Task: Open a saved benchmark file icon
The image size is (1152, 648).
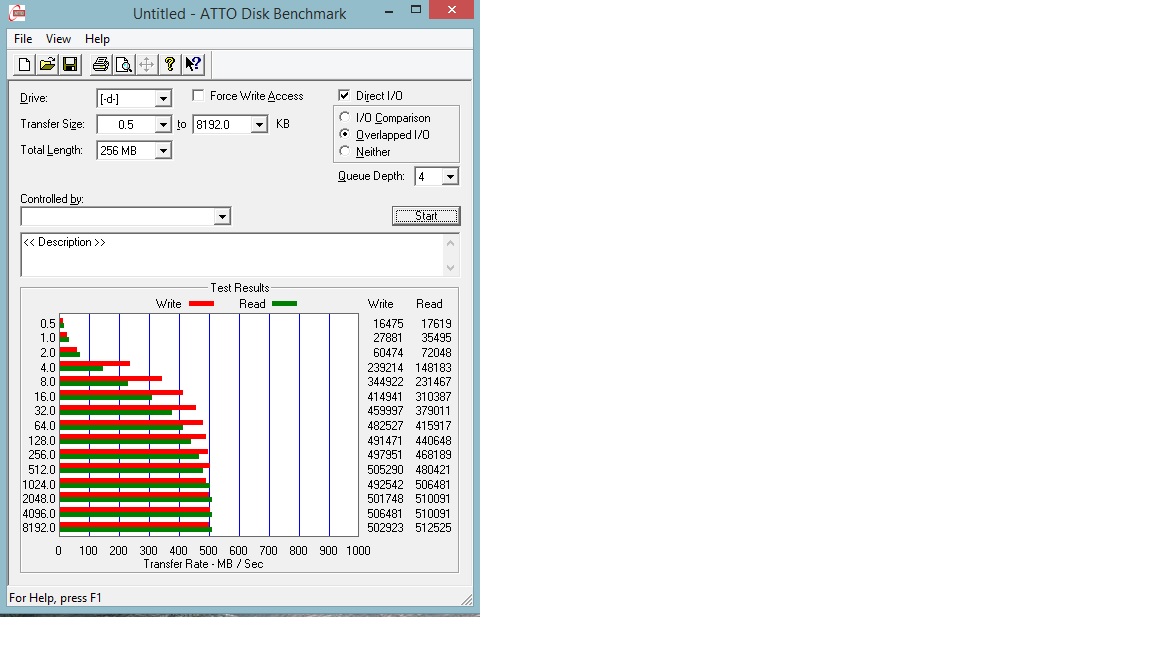Action: coord(47,65)
